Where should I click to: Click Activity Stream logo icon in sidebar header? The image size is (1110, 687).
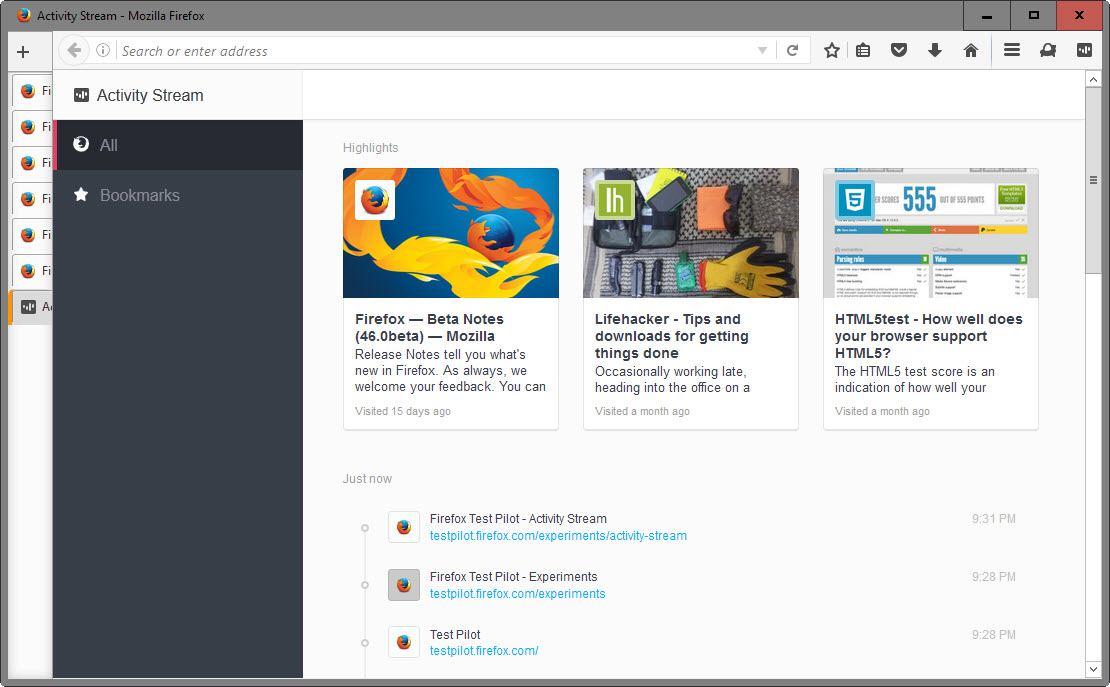(81, 95)
